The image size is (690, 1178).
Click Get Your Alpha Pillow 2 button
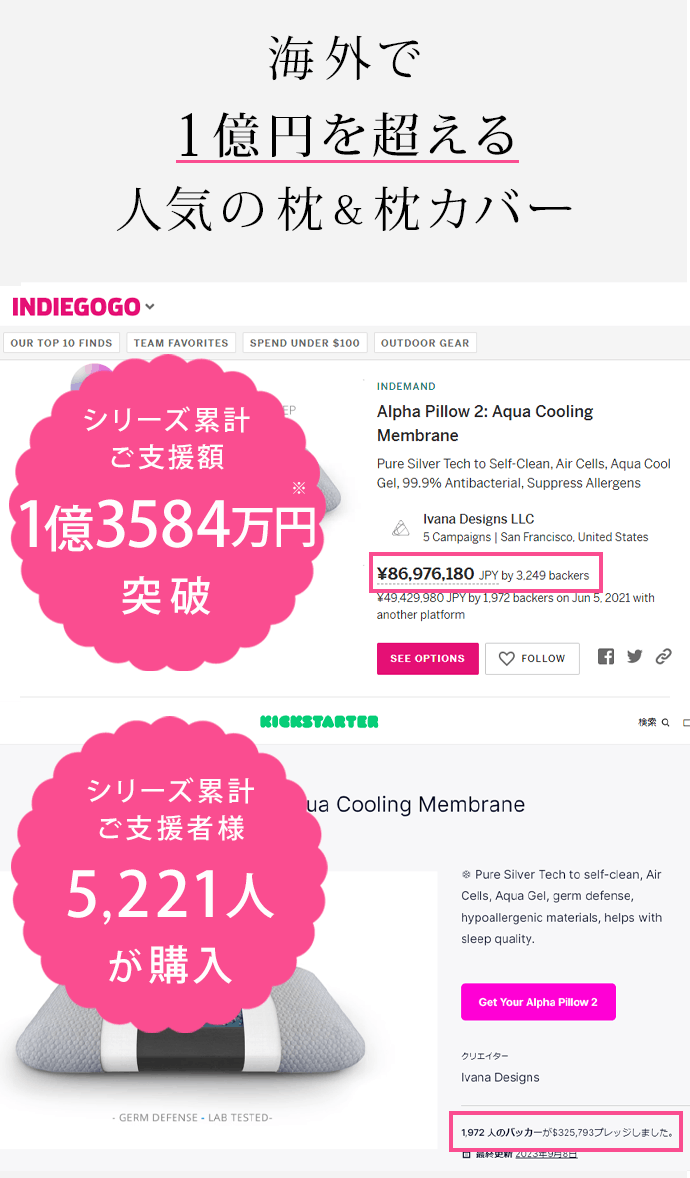[538, 1002]
